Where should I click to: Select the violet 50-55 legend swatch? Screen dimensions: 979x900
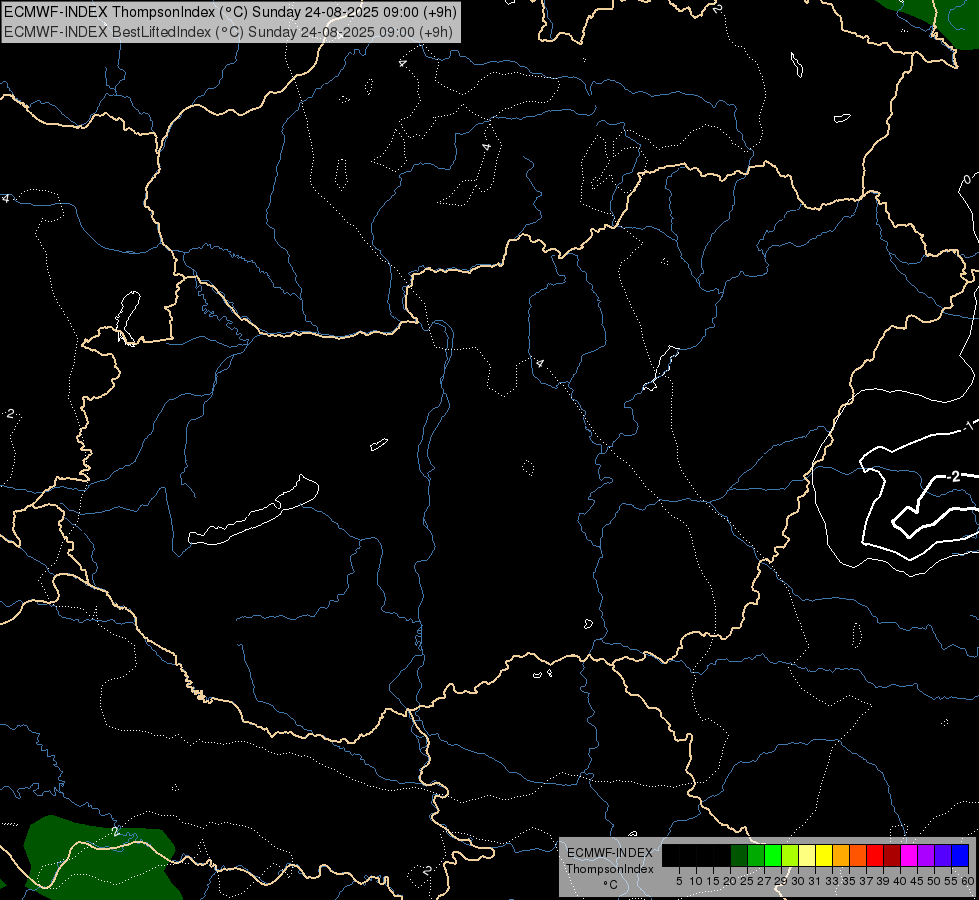943,855
